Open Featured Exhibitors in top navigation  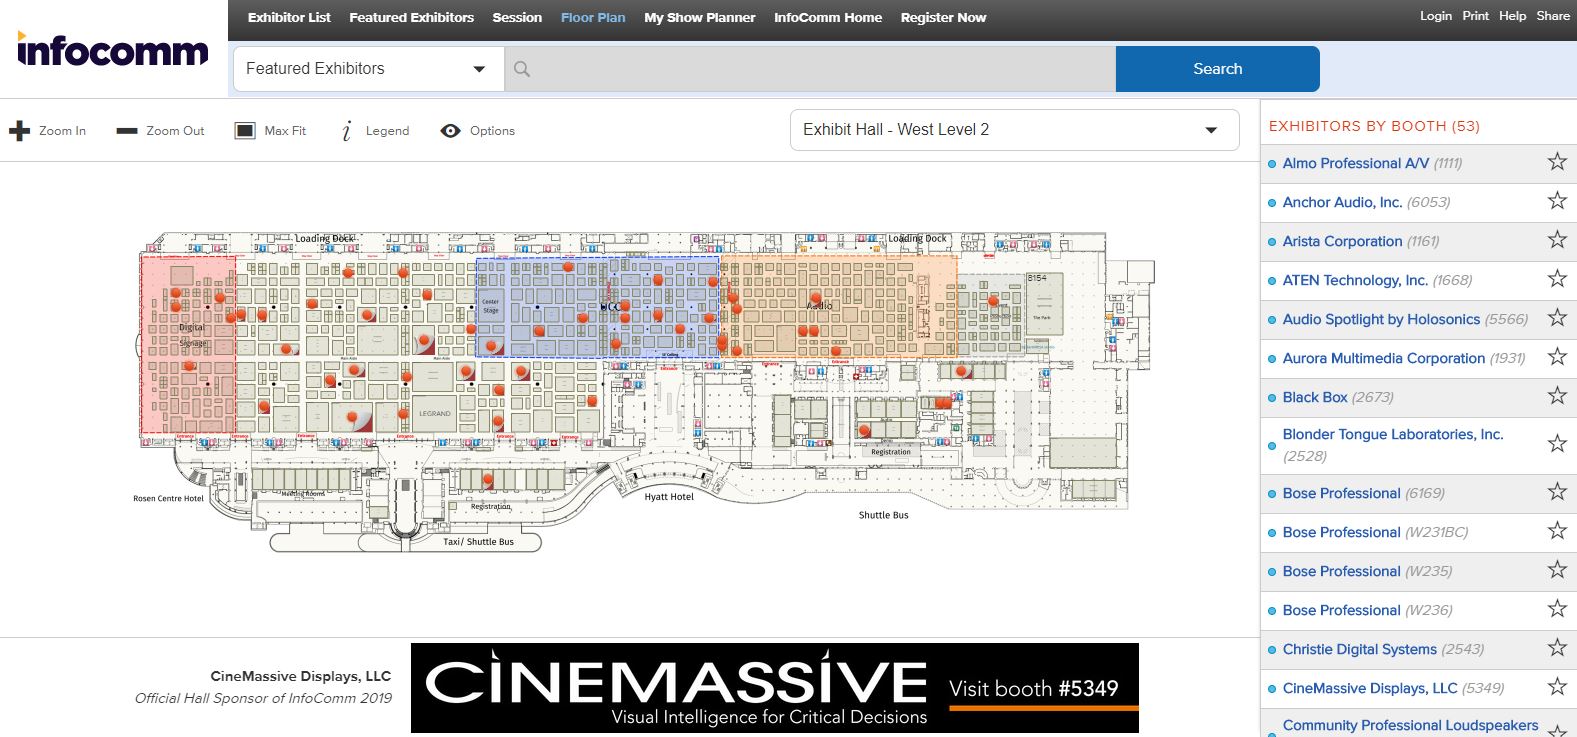pos(411,17)
